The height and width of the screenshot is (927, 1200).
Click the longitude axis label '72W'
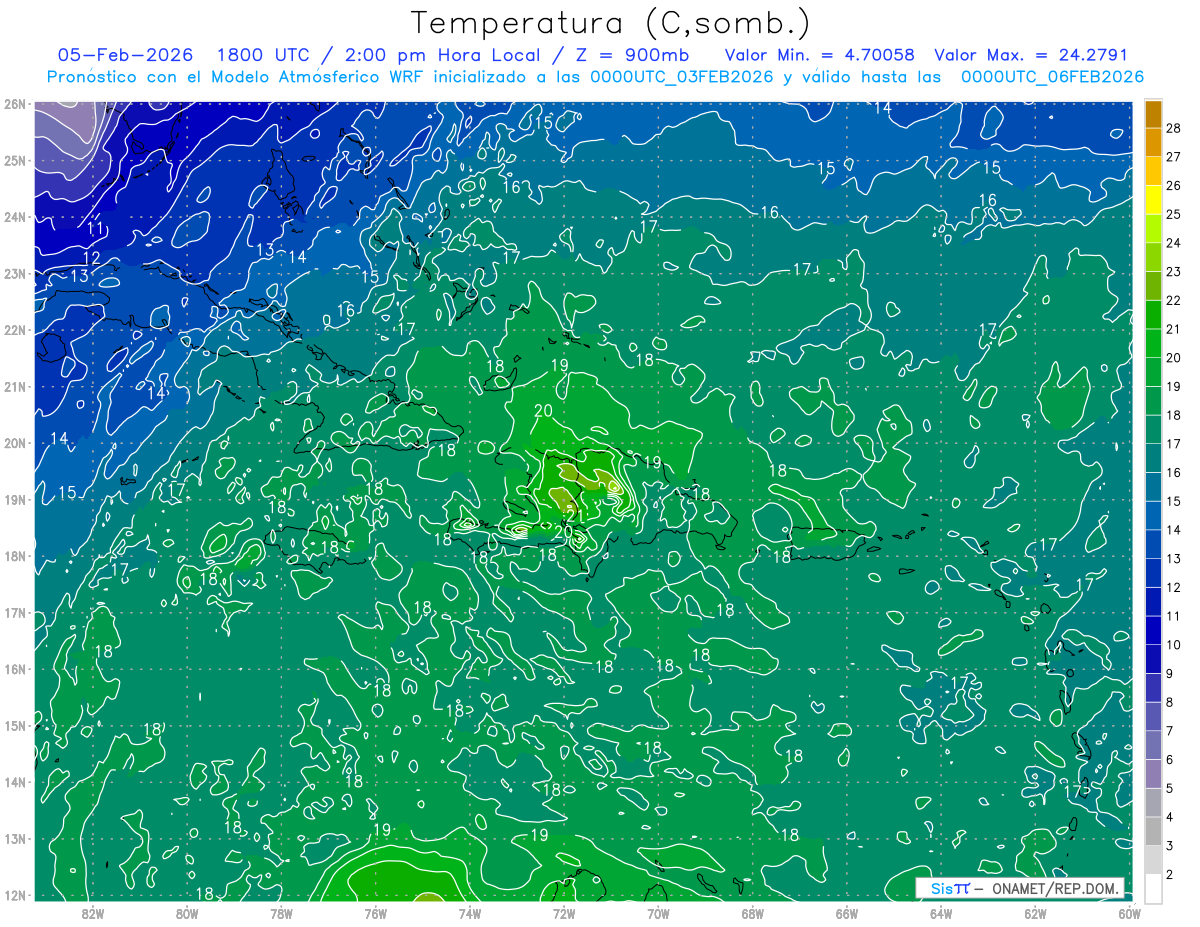564,913
